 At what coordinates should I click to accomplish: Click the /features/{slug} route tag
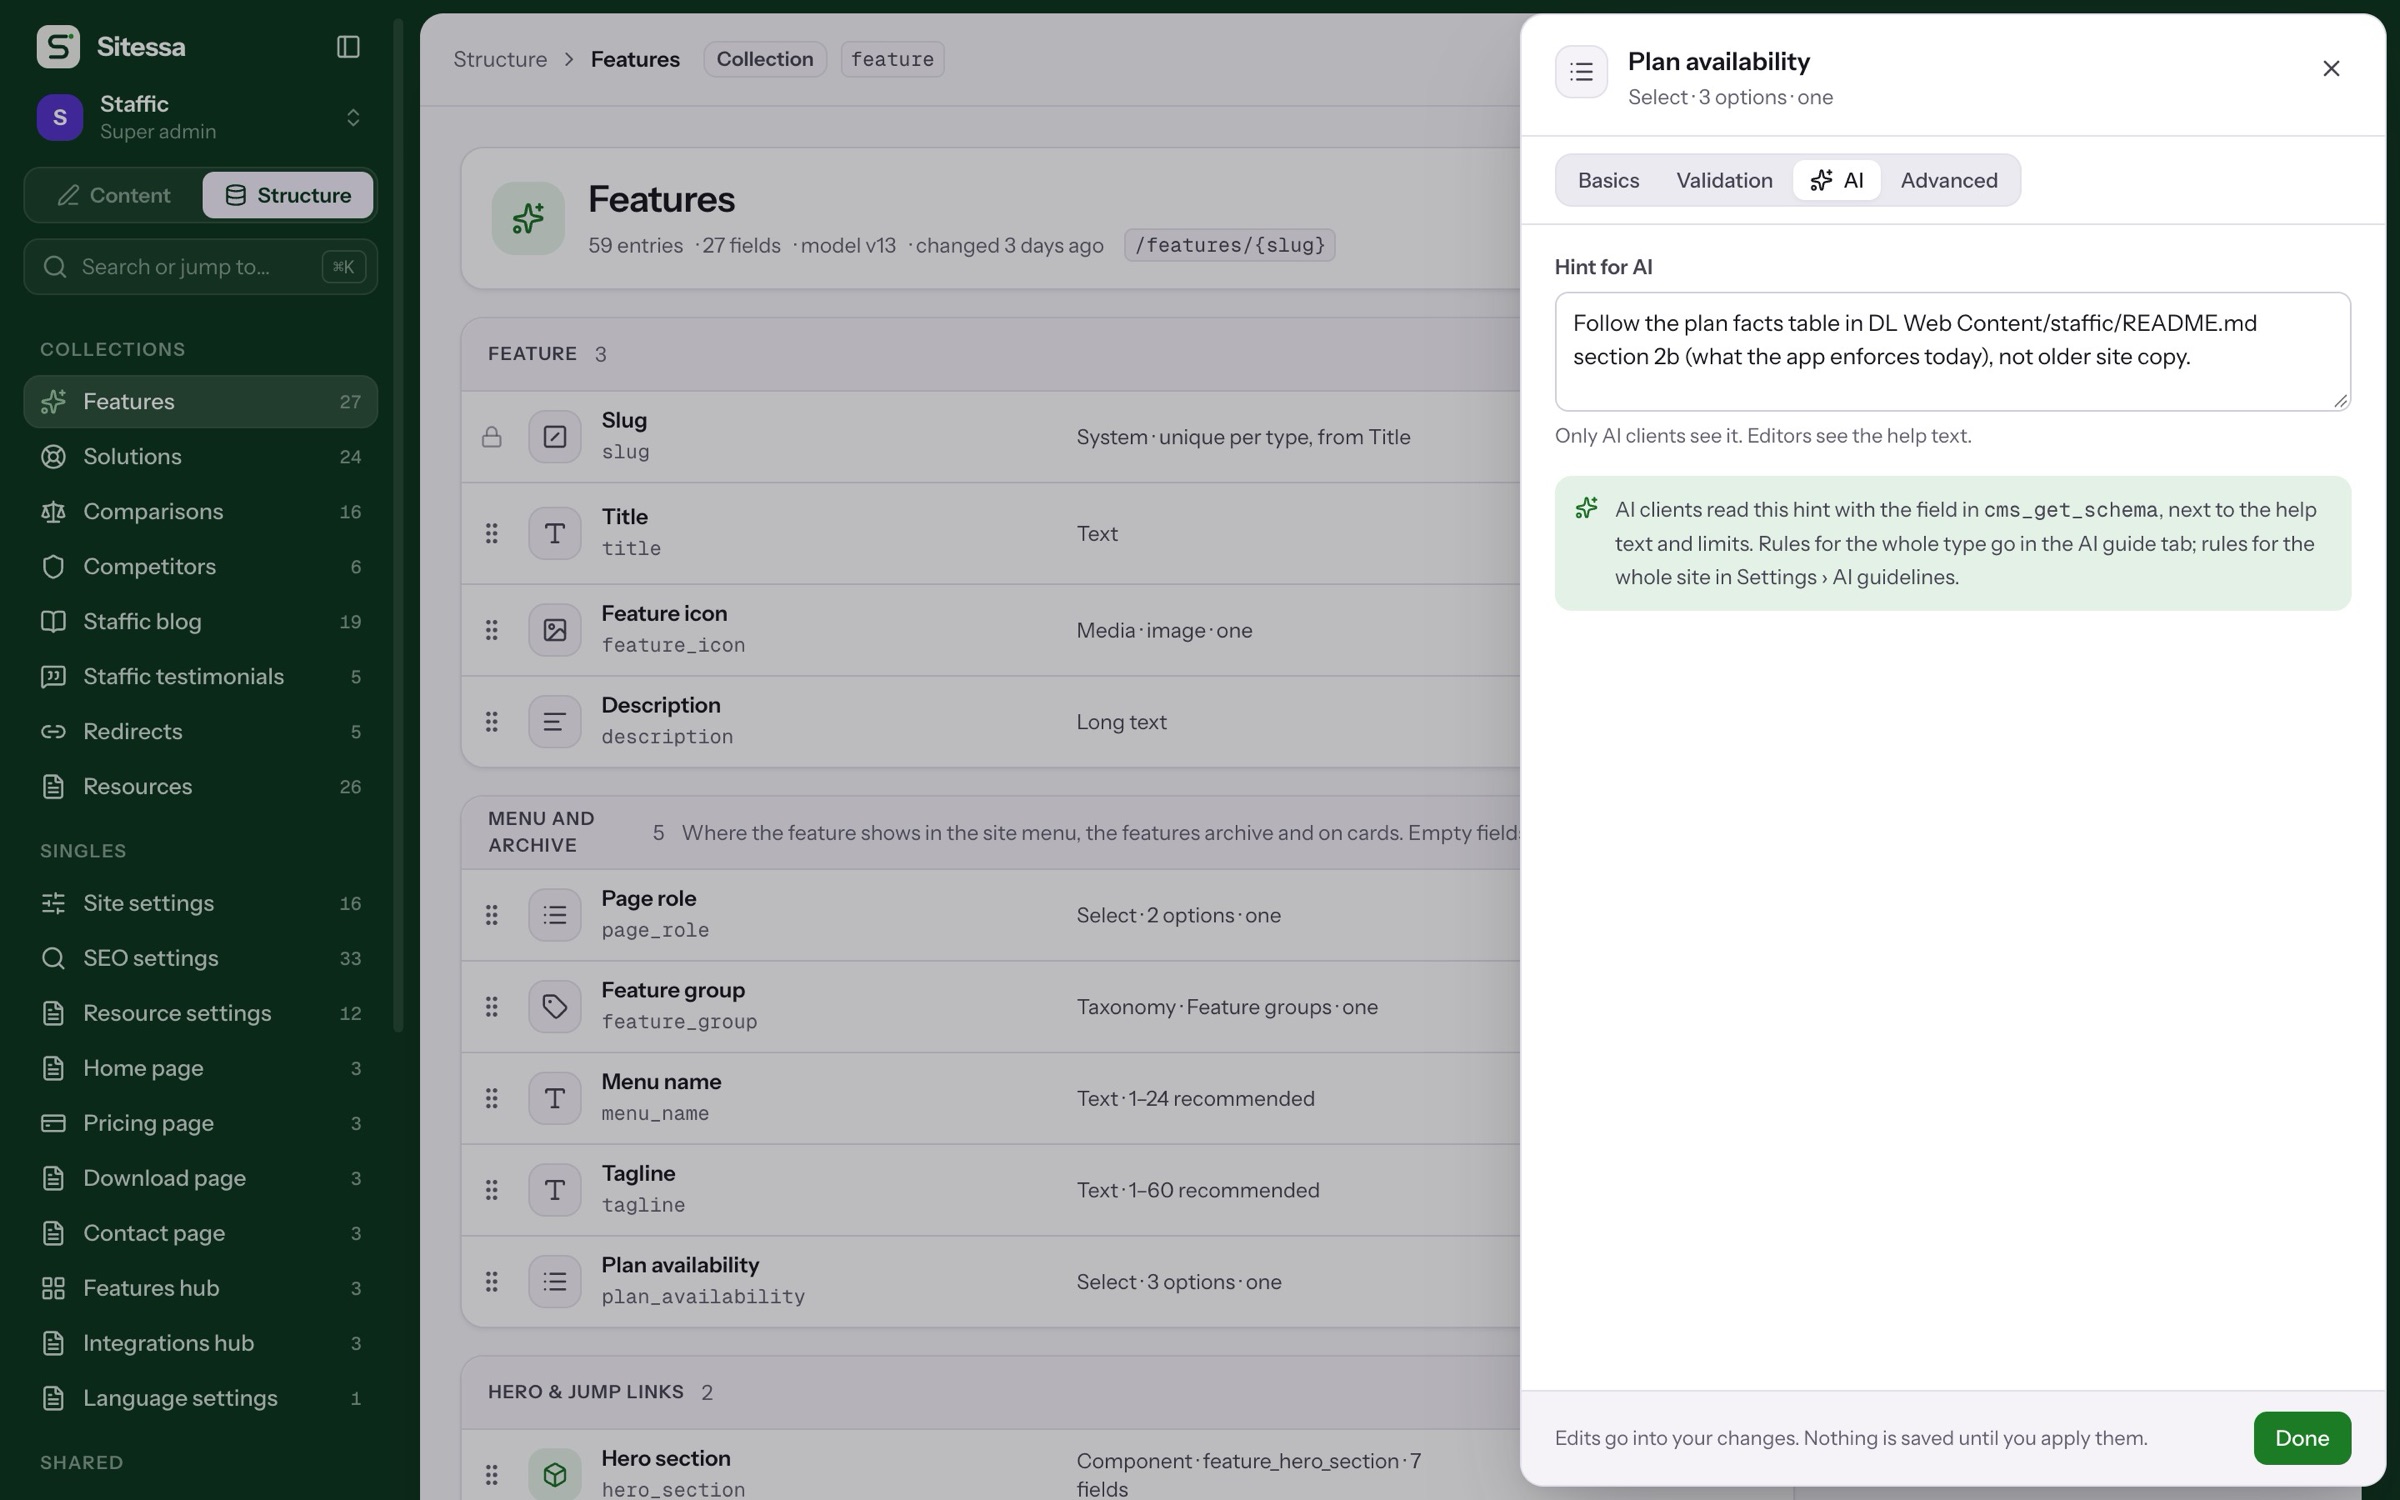tap(1230, 245)
